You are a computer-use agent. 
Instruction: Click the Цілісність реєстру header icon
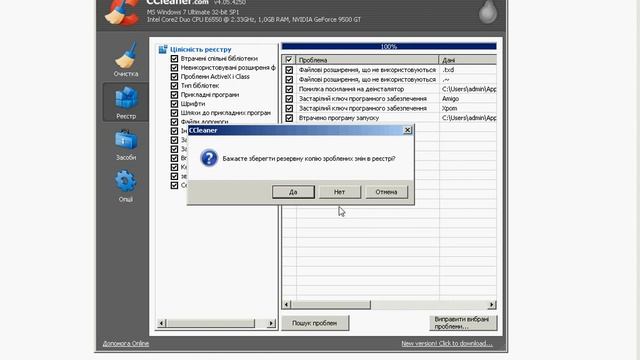point(163,49)
